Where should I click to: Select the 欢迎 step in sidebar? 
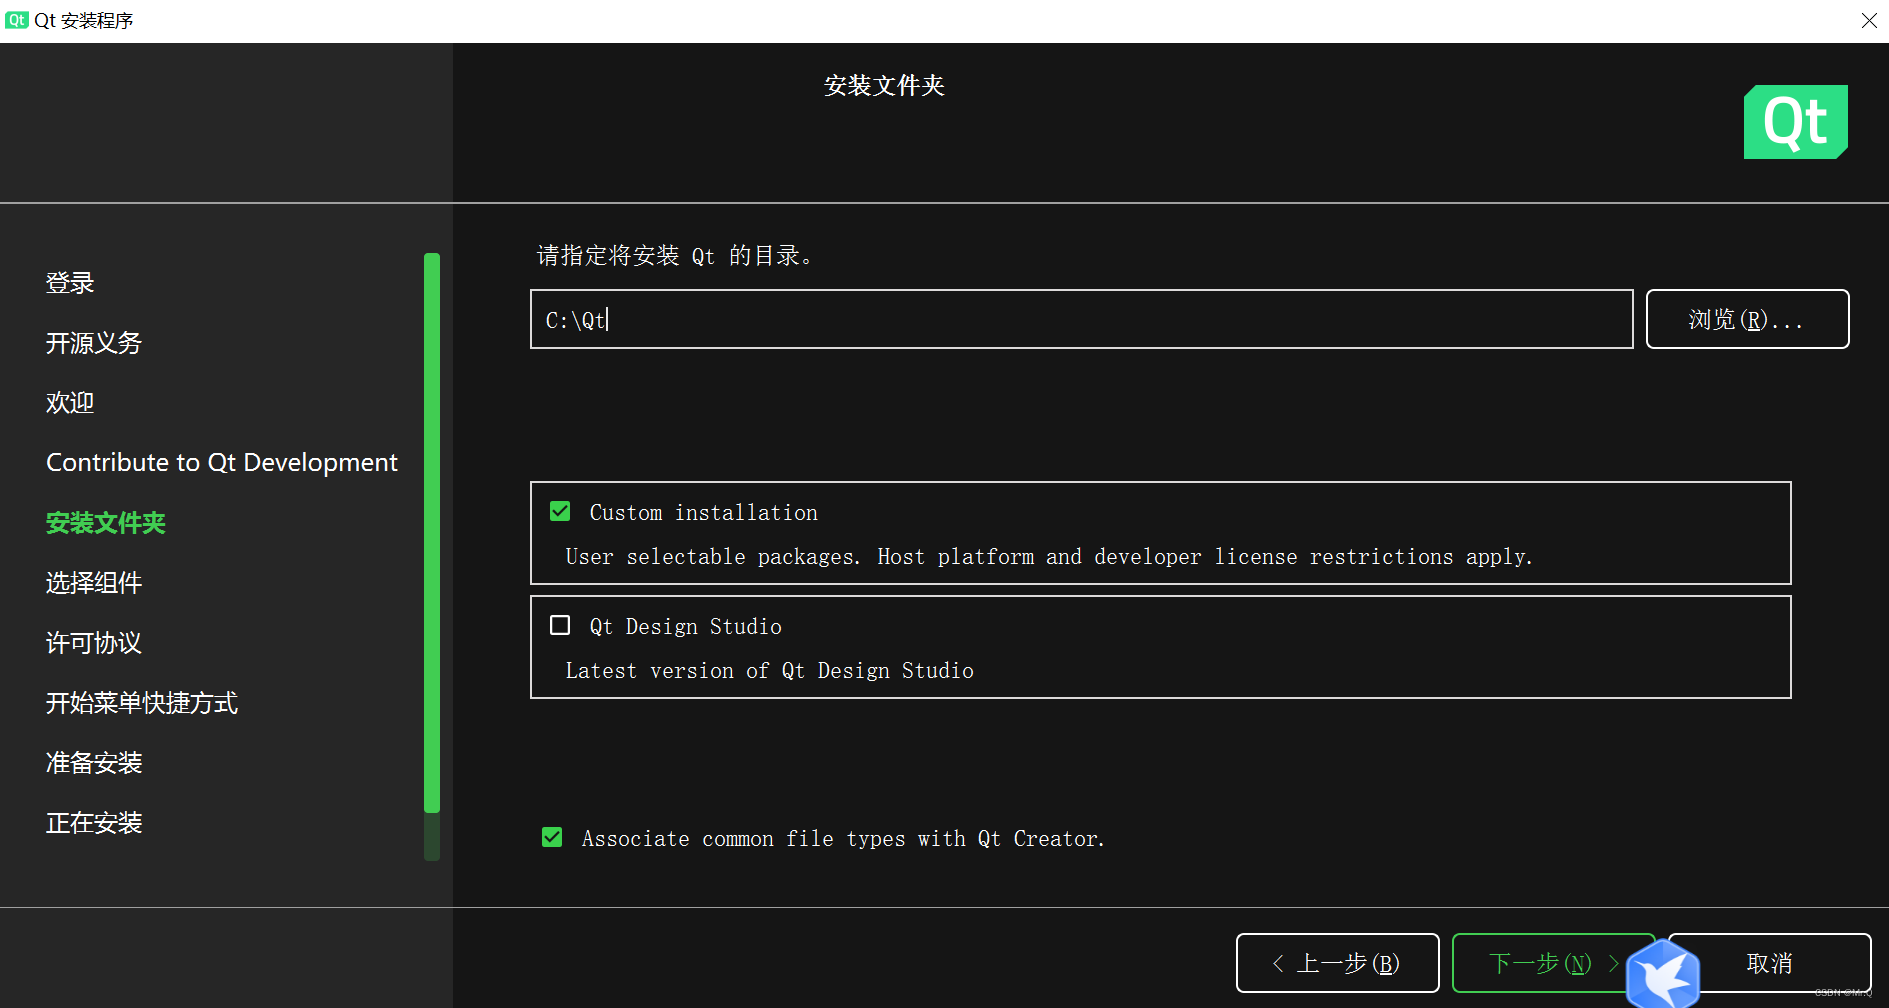[x=70, y=403]
